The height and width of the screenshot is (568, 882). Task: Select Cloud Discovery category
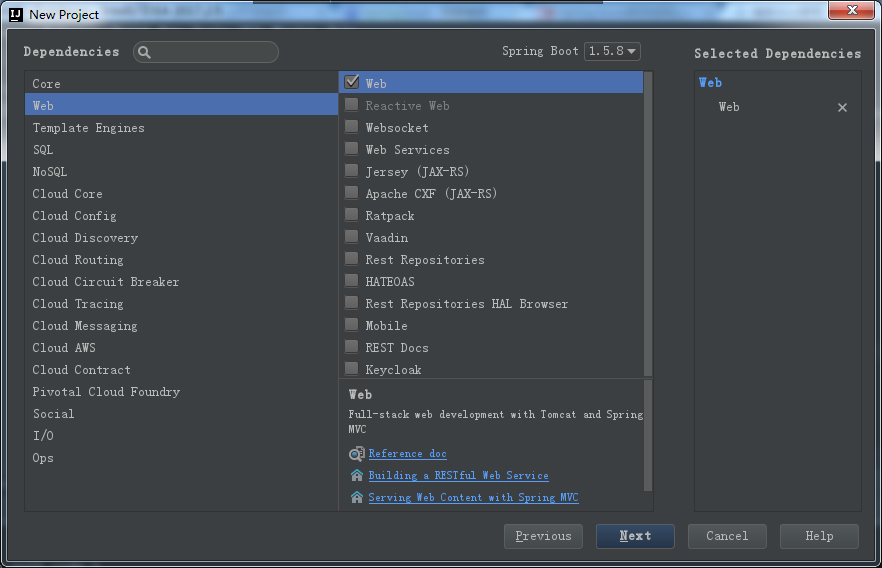[x=181, y=237]
